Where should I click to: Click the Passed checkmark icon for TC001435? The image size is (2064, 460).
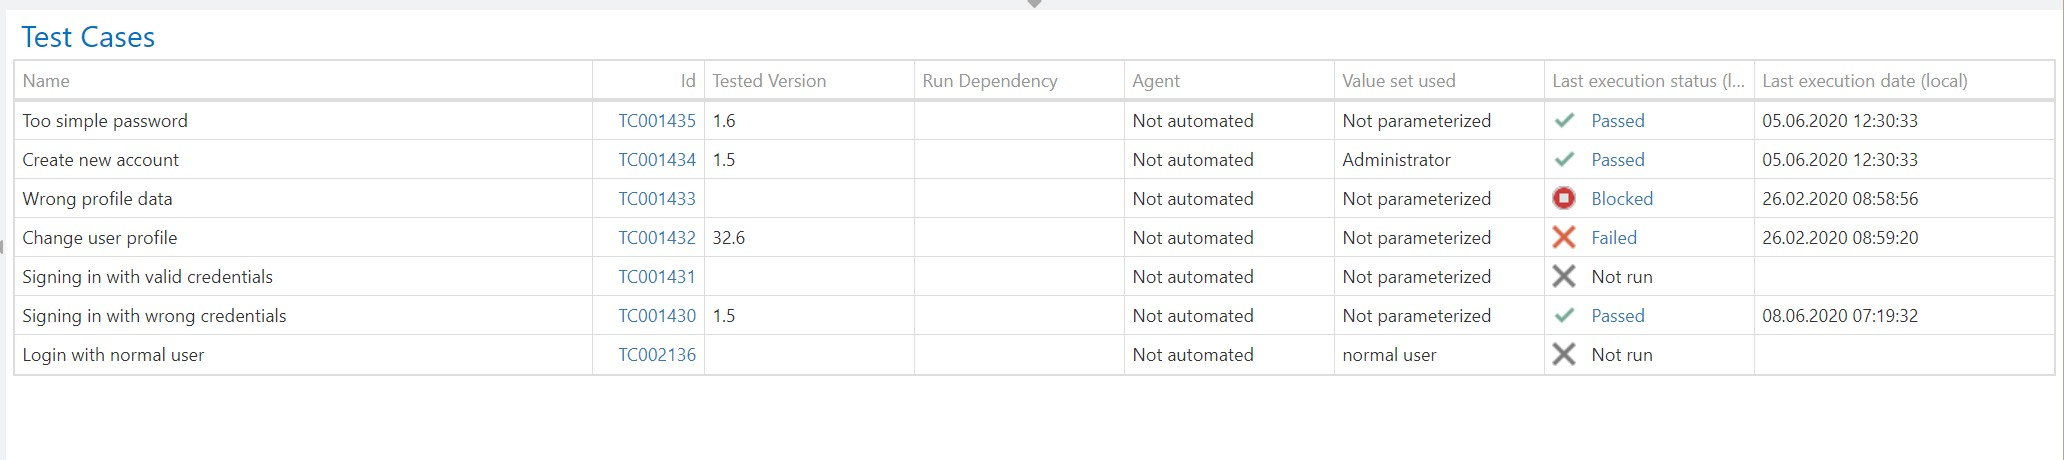pos(1564,121)
